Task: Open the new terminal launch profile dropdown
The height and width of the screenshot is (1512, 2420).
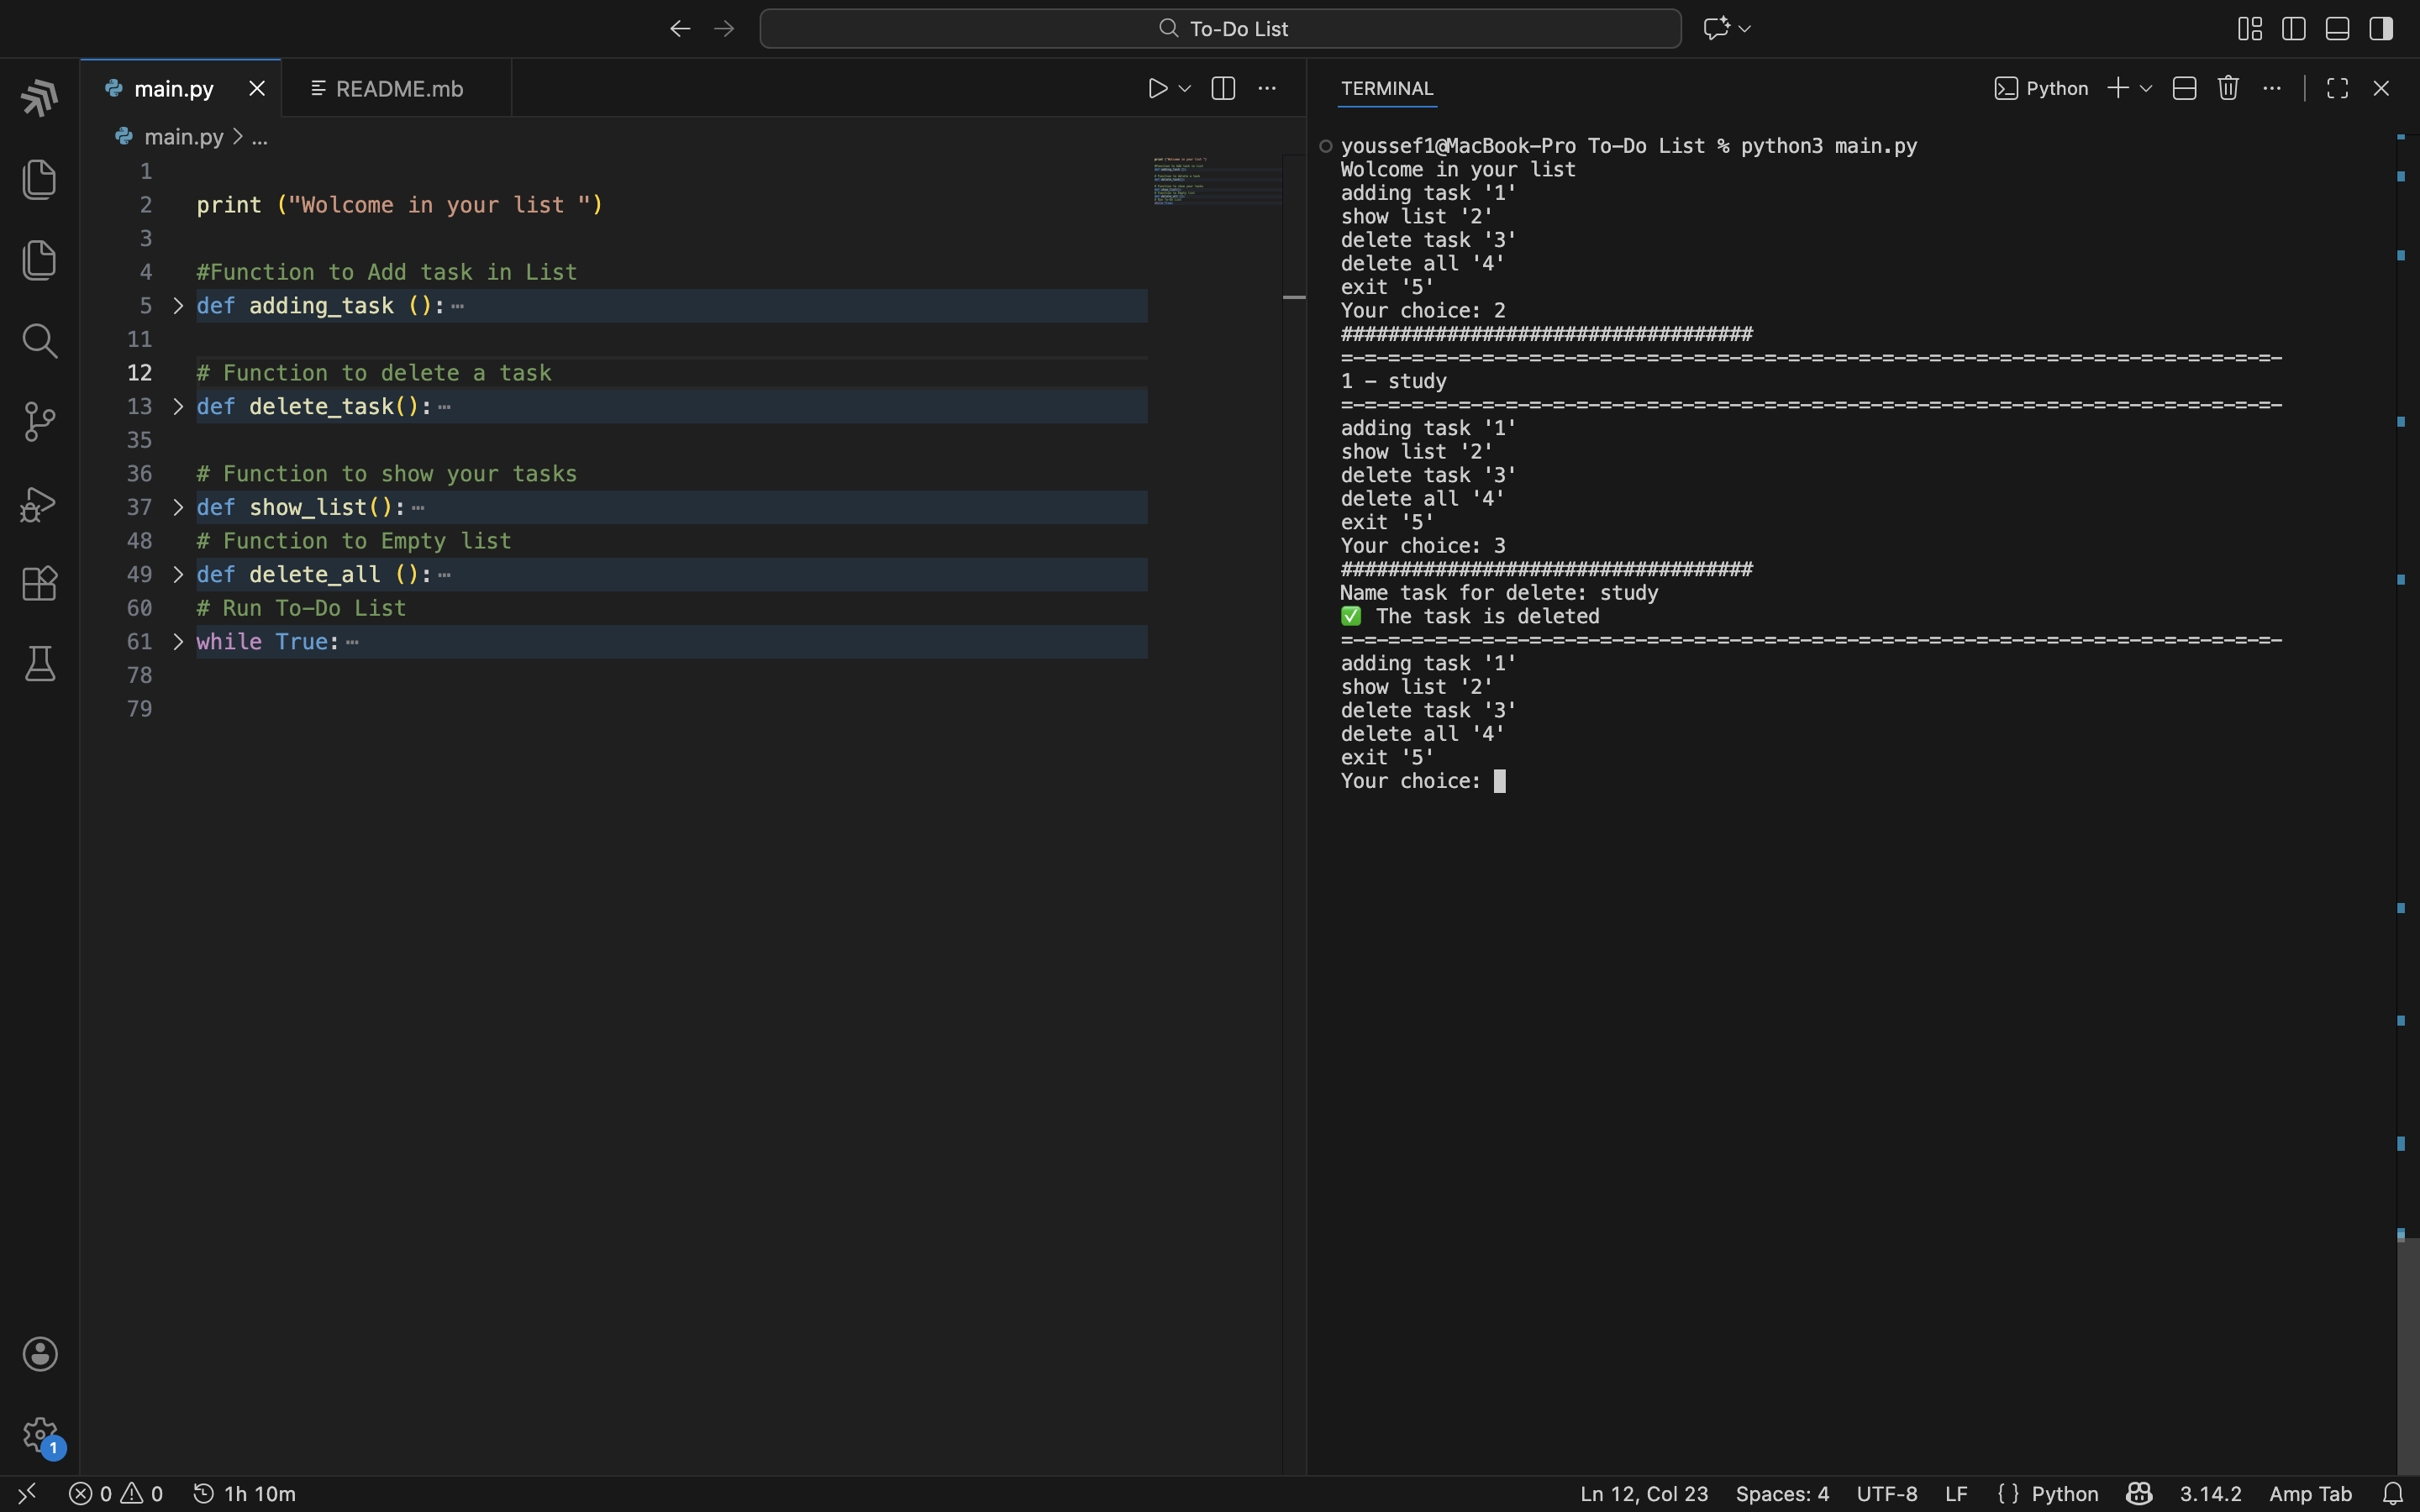Action: 2146,89
